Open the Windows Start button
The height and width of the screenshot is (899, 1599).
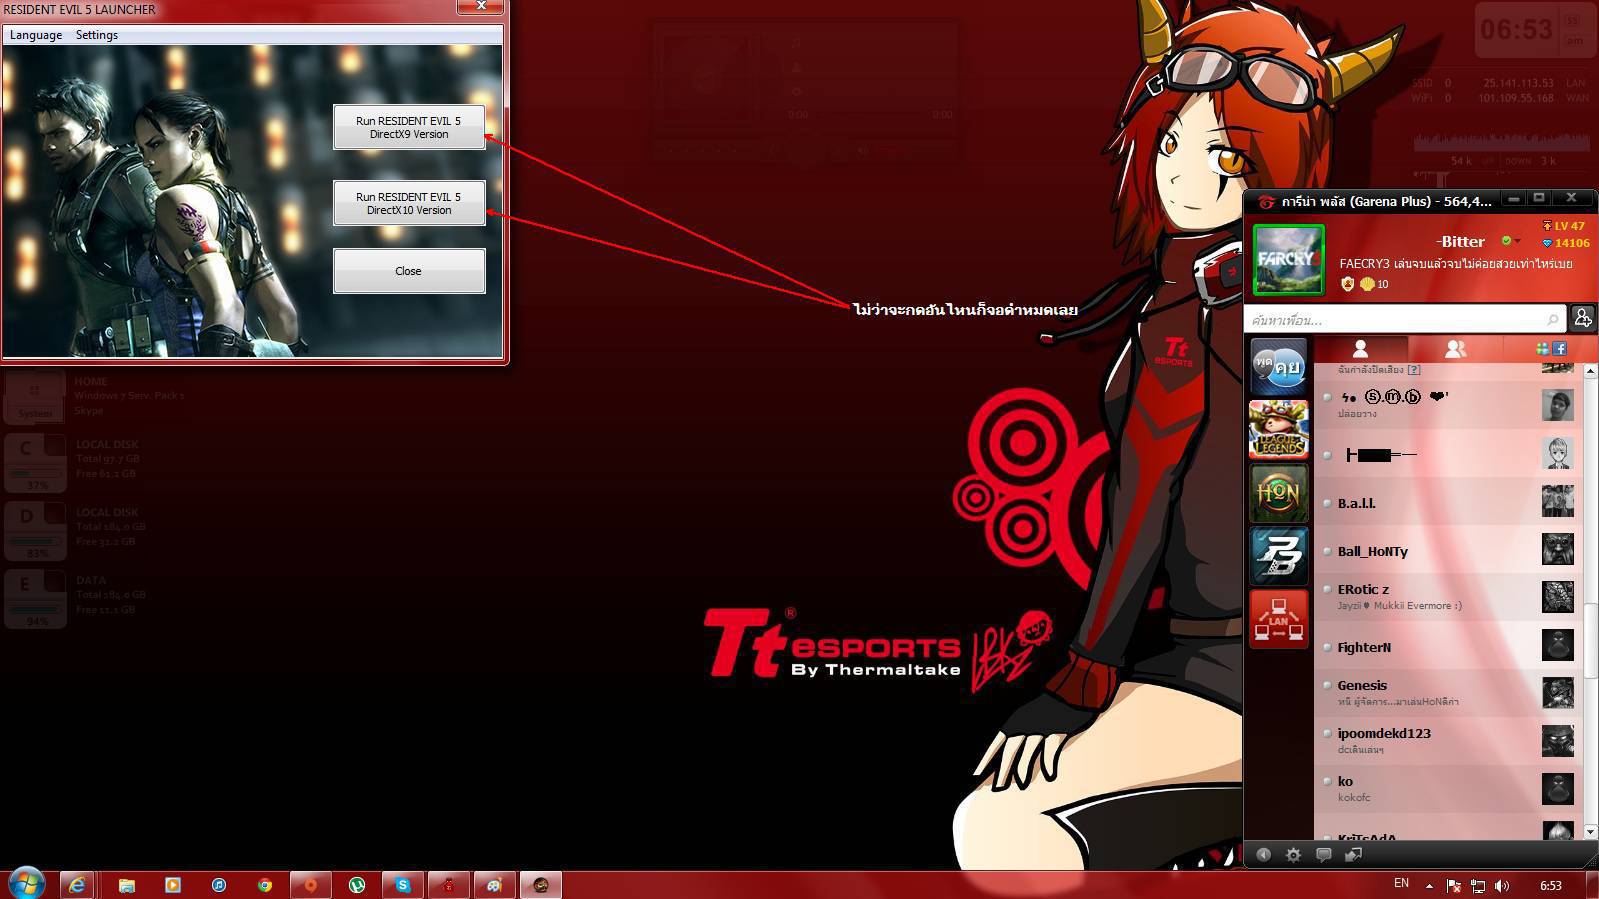(x=26, y=884)
